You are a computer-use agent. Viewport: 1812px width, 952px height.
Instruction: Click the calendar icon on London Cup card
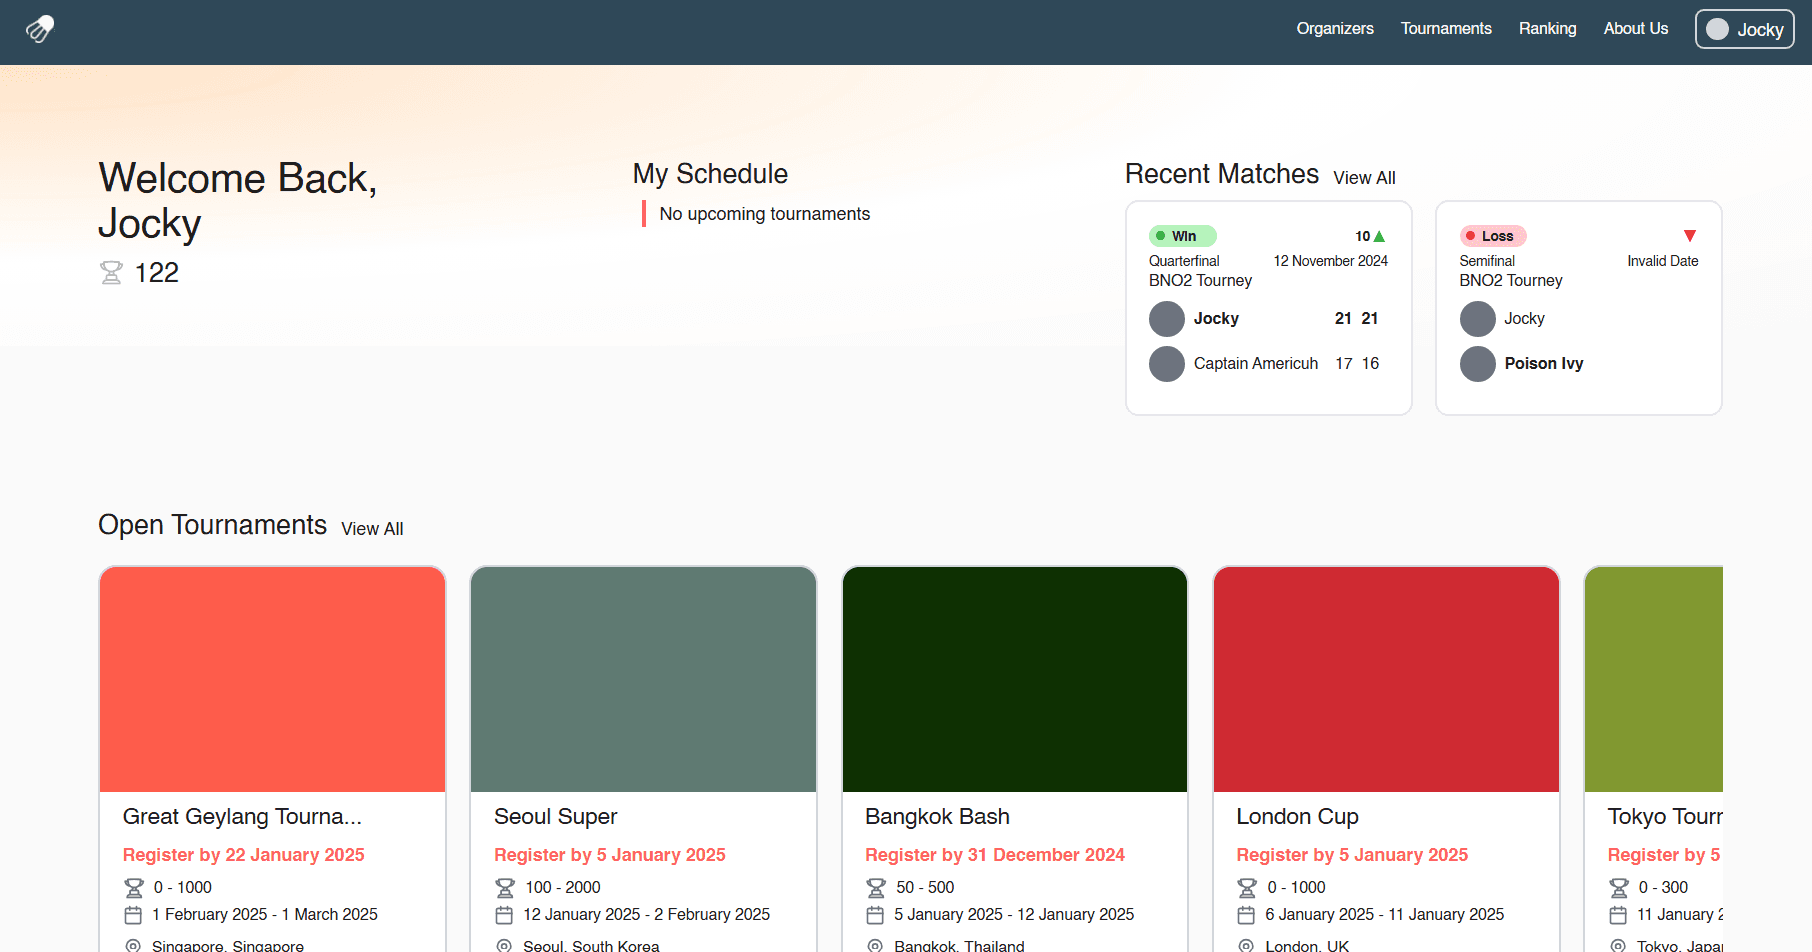pyautogui.click(x=1248, y=914)
